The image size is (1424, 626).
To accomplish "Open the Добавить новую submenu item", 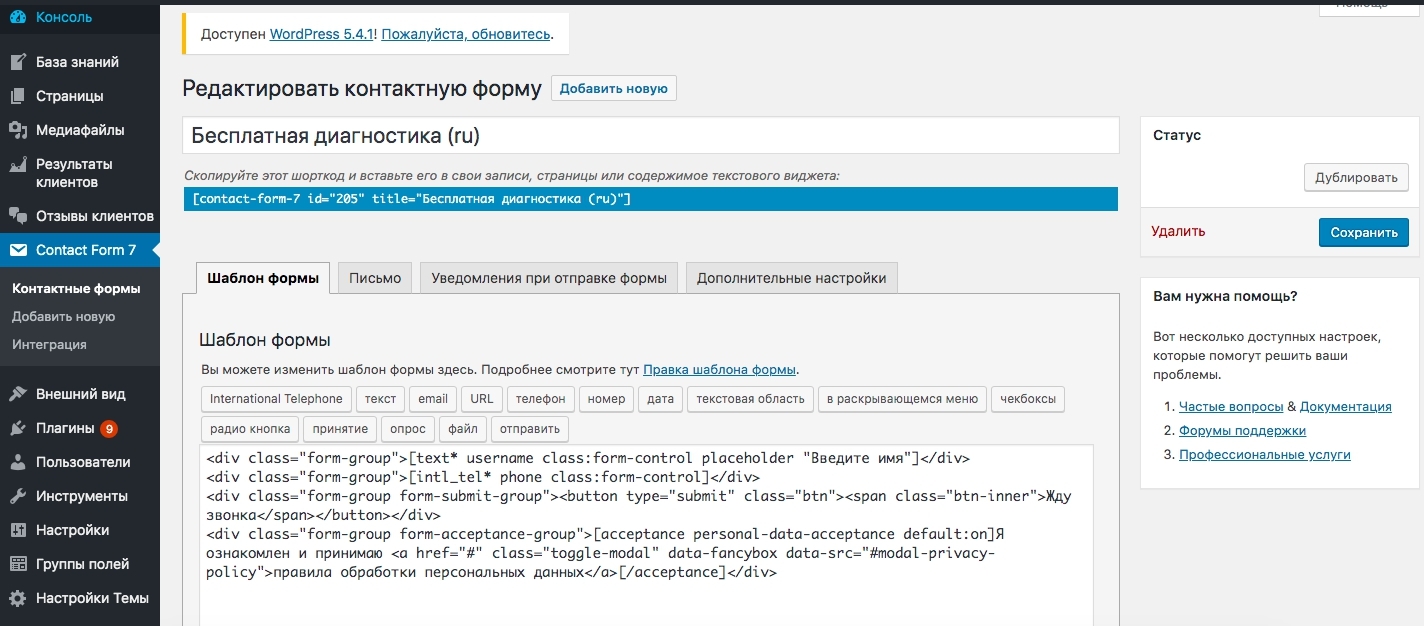I will tap(63, 316).
